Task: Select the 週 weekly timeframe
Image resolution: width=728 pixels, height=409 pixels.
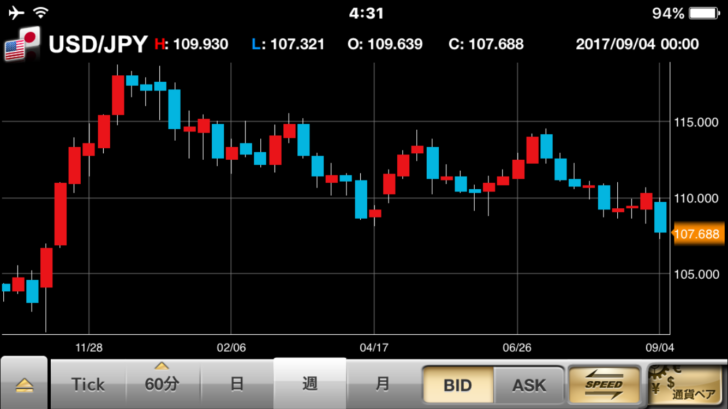Action: (x=310, y=384)
